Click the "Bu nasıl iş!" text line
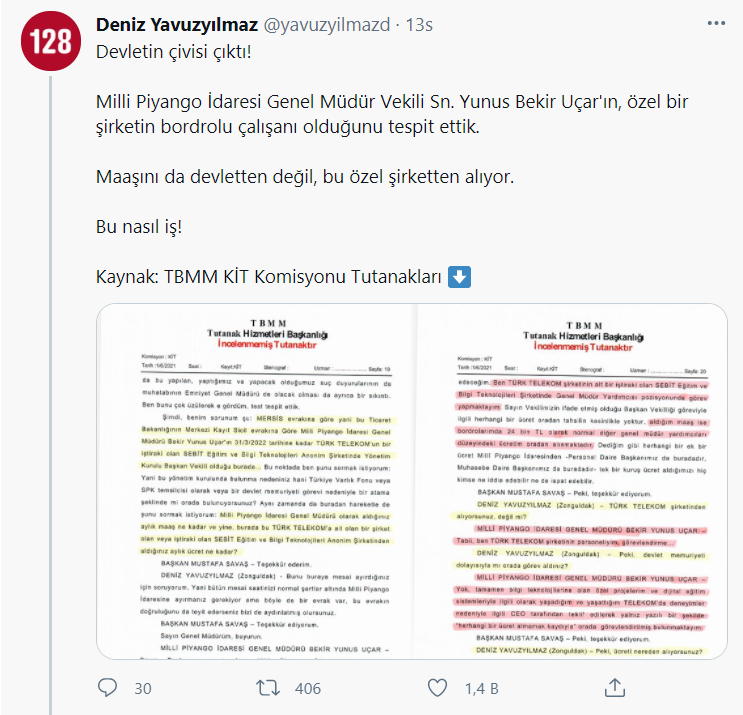This screenshot has height=715, width=743. pyautogui.click(x=139, y=226)
